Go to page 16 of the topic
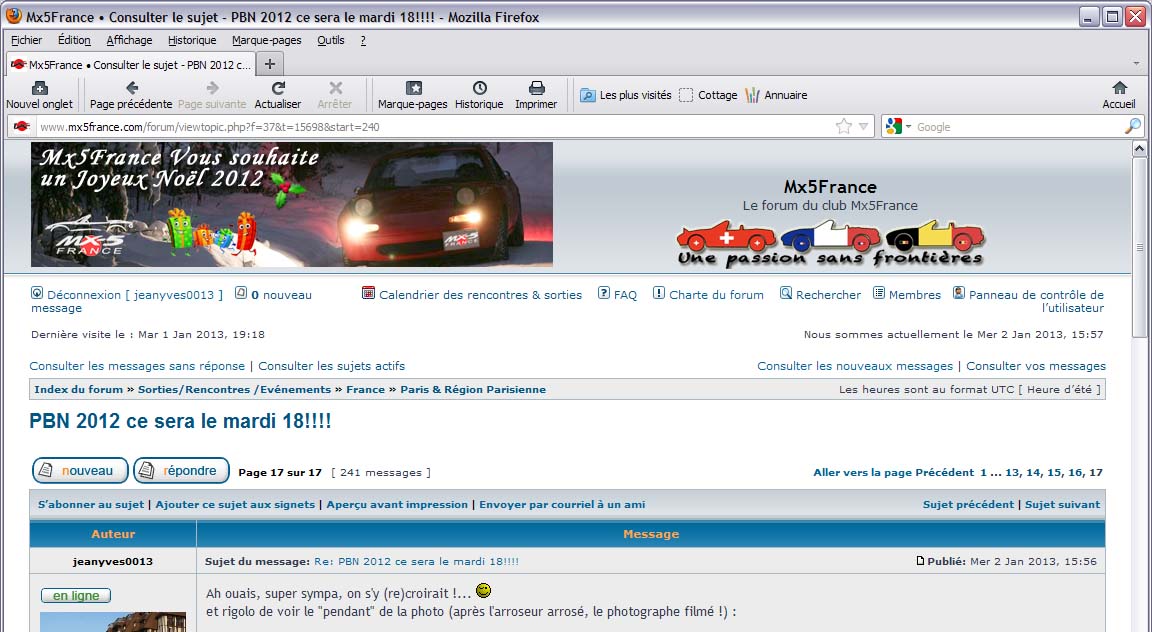Viewport: 1152px width, 632px height. coord(1075,473)
